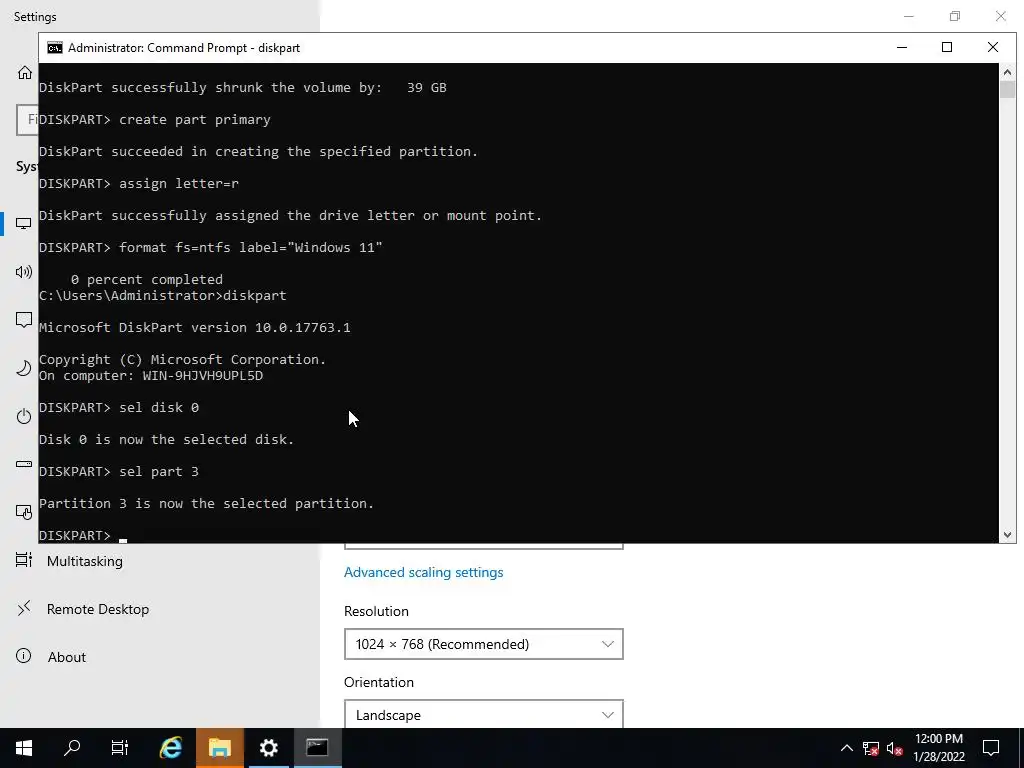
Task: Click 'On computer: WIN-9HJVH9UPL5D' line
Action: [x=151, y=376]
